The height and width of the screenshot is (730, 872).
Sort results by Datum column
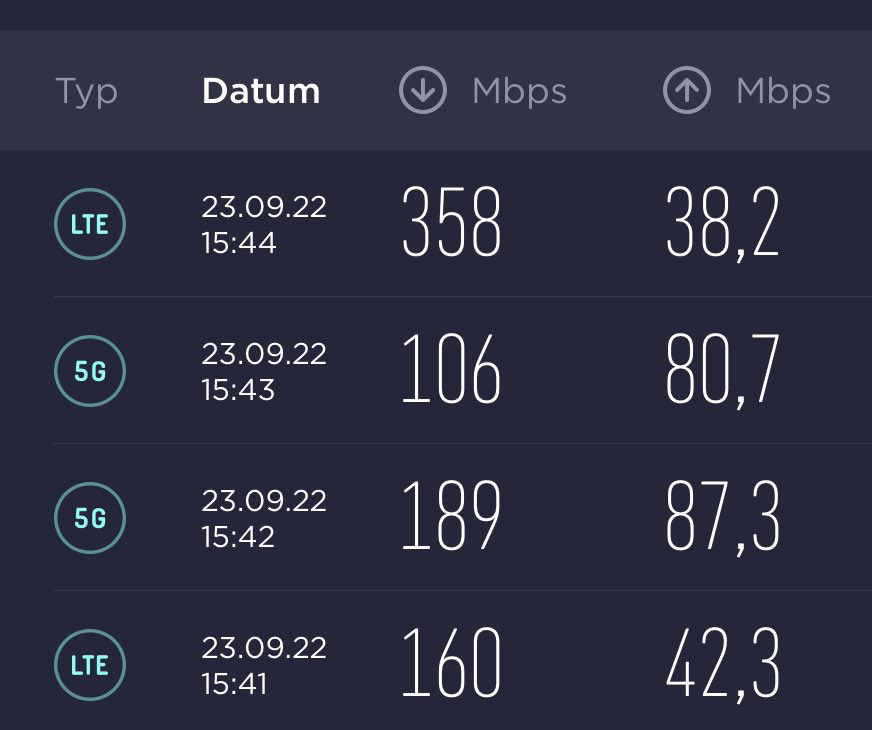pyautogui.click(x=261, y=91)
